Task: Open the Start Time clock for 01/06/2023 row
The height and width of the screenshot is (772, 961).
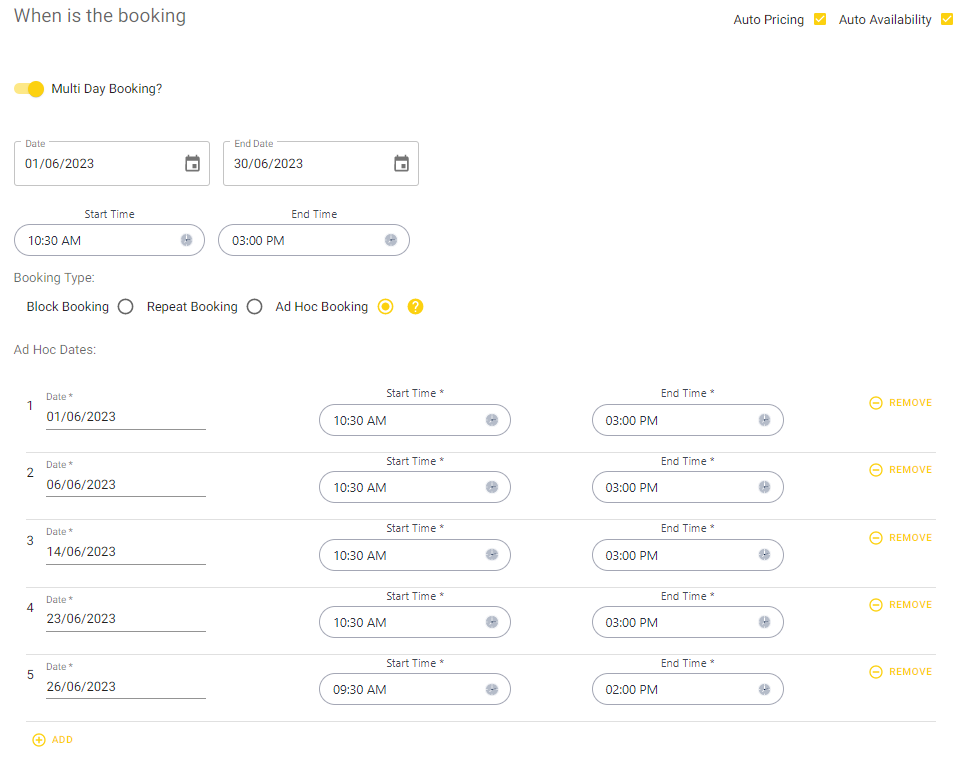Action: pyautogui.click(x=492, y=420)
